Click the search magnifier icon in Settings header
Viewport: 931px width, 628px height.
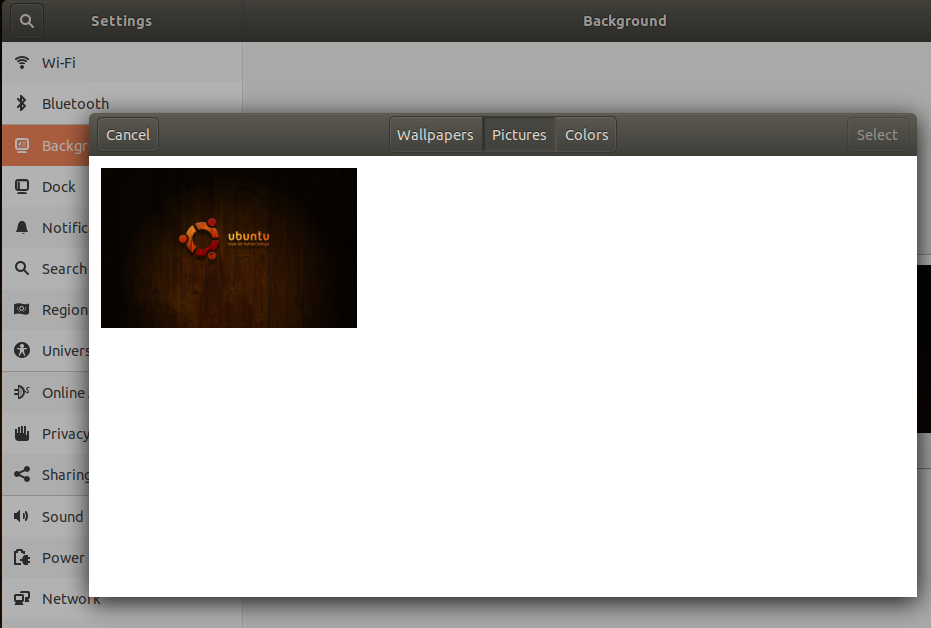tap(27, 21)
